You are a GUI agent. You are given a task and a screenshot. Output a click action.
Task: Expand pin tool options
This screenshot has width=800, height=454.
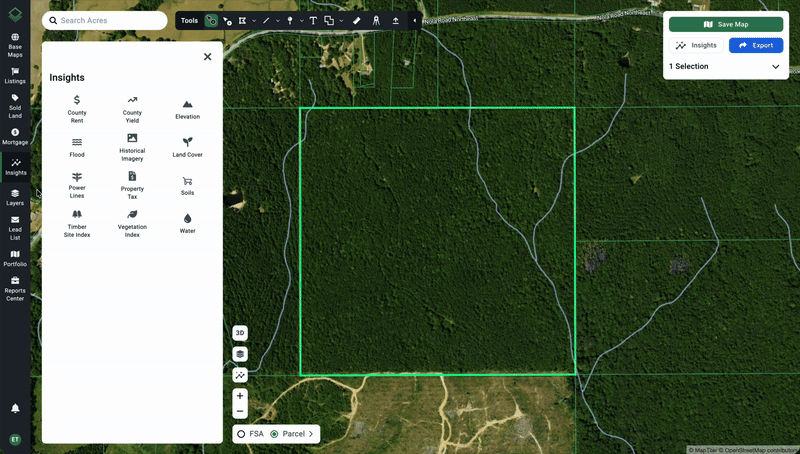click(302, 21)
